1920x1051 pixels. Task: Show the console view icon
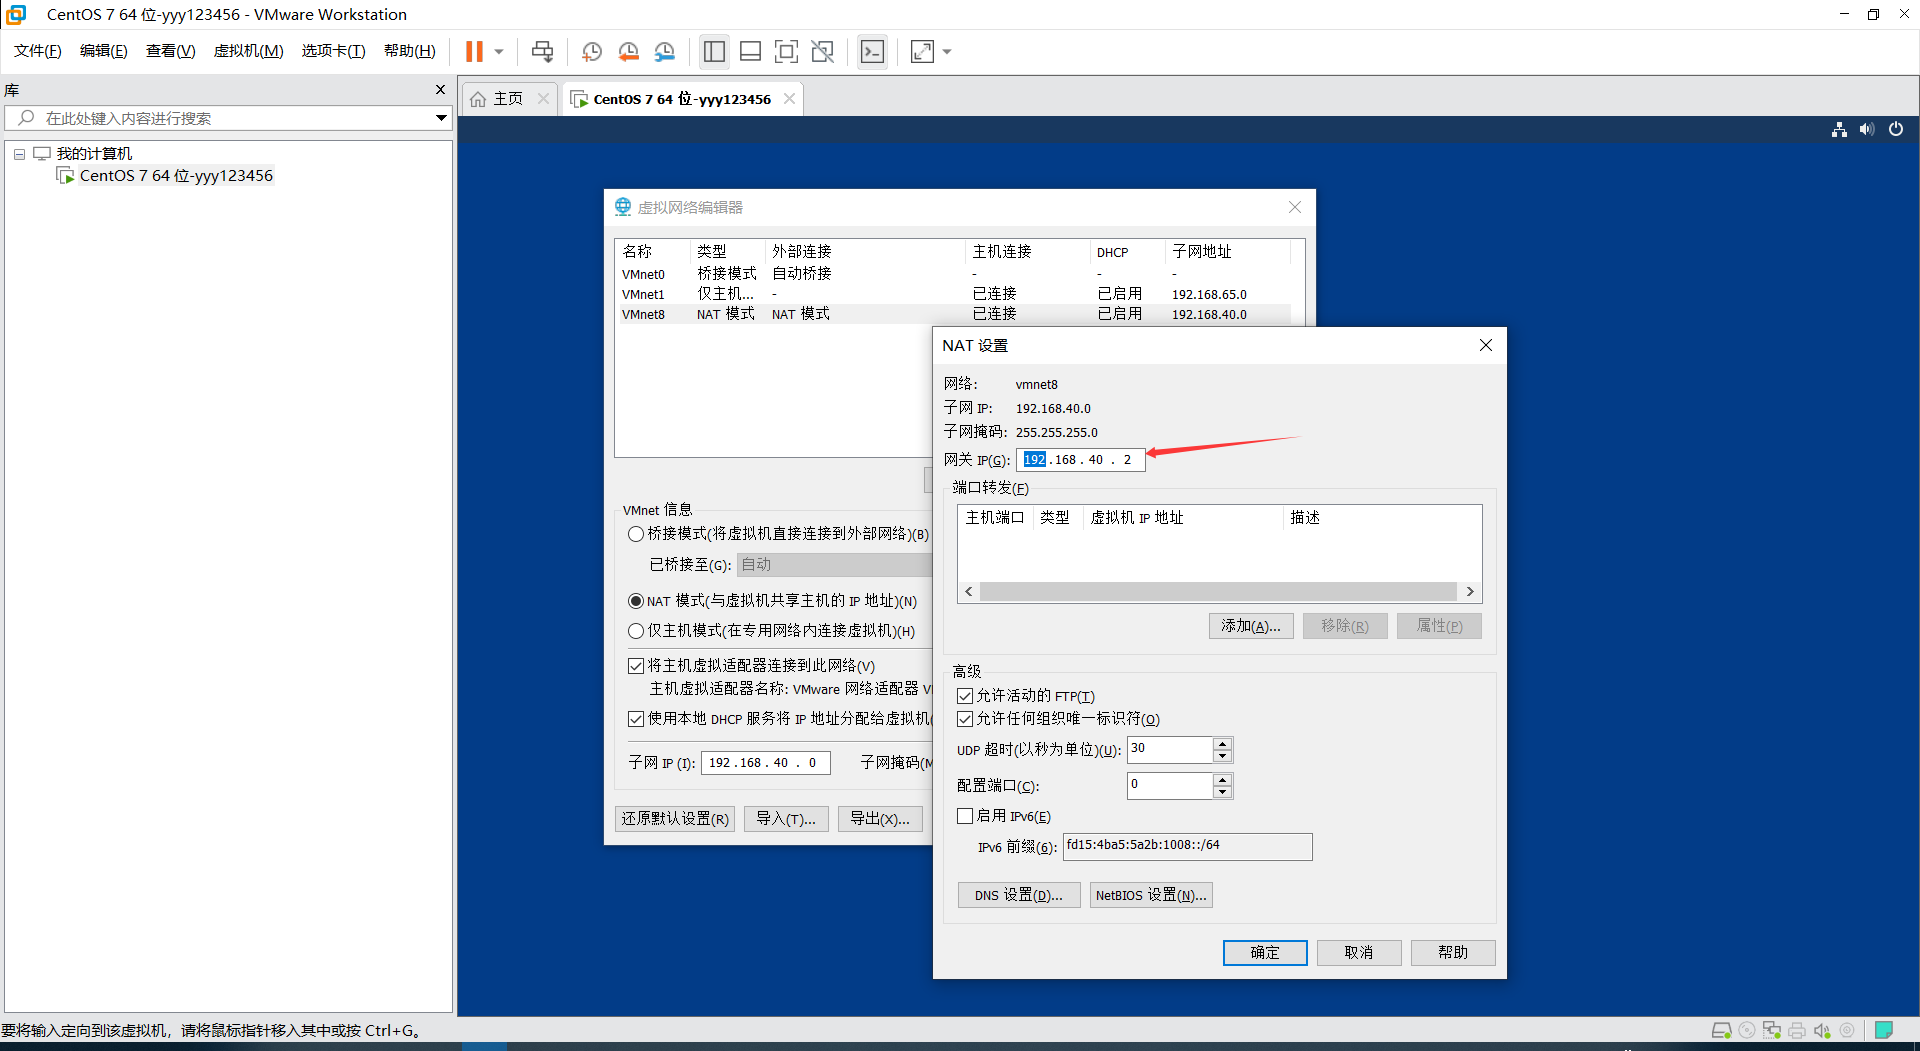click(x=872, y=51)
